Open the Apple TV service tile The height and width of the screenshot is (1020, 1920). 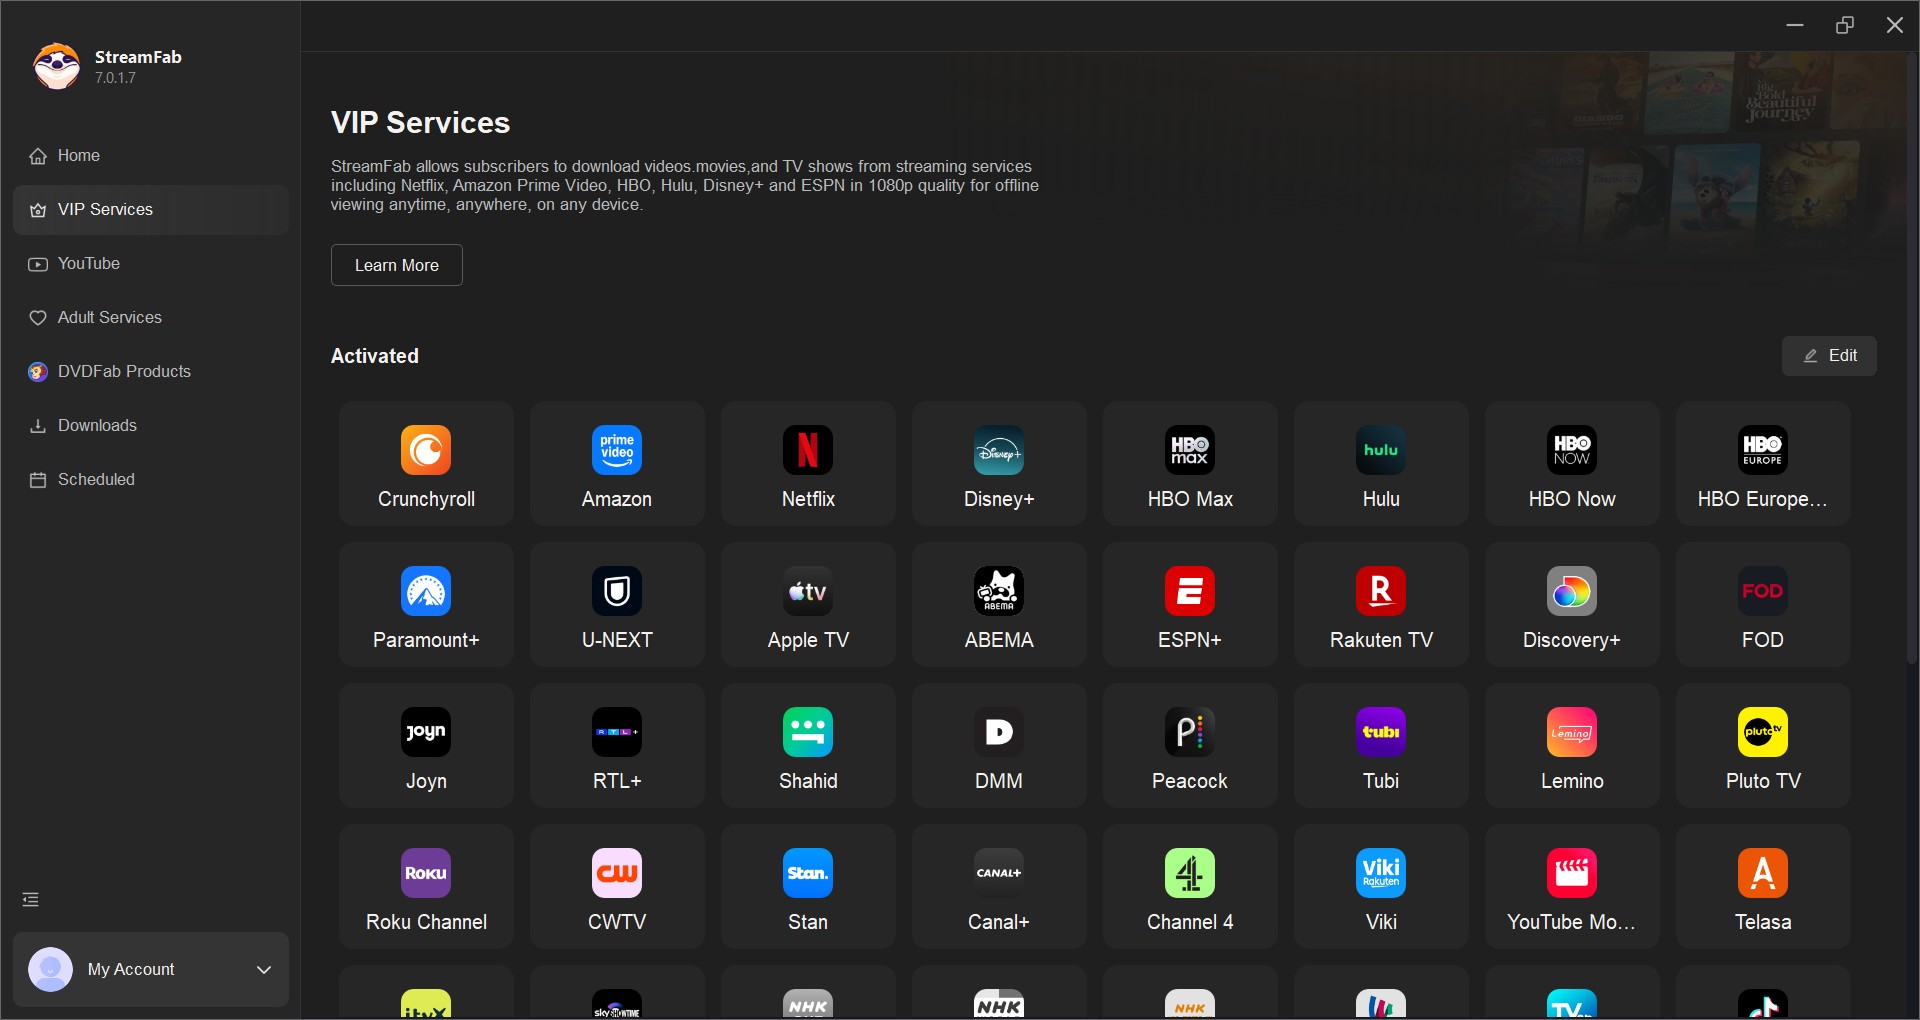(807, 604)
